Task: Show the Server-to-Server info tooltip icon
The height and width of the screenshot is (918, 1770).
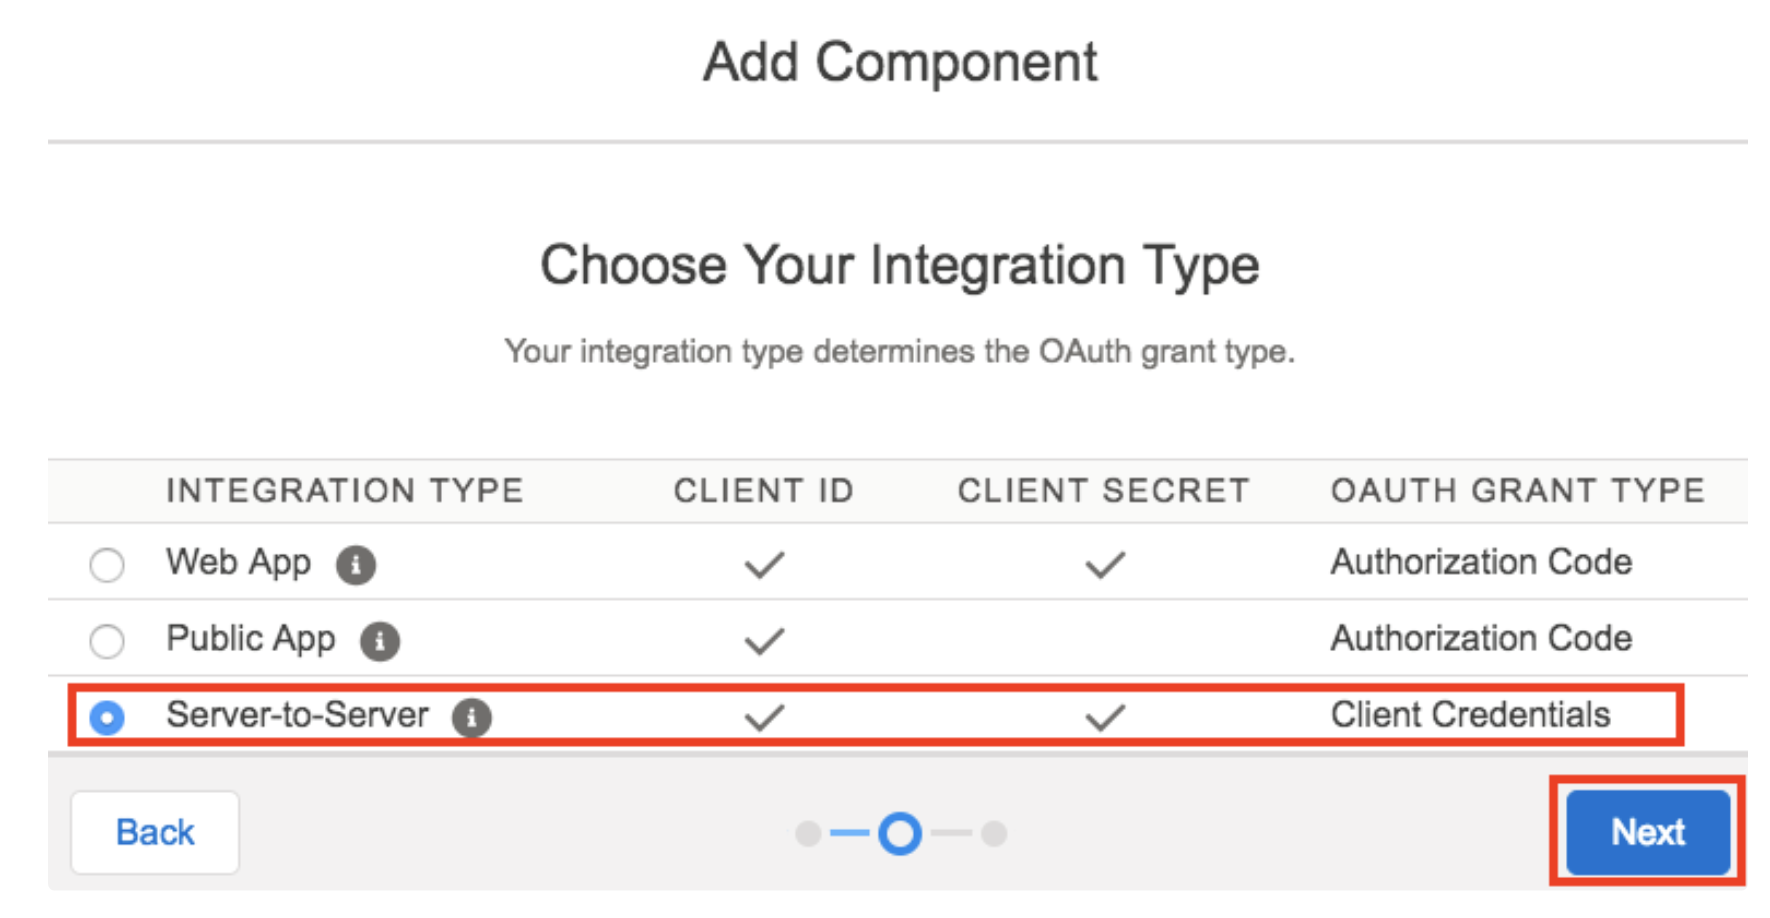Action: coord(472,717)
